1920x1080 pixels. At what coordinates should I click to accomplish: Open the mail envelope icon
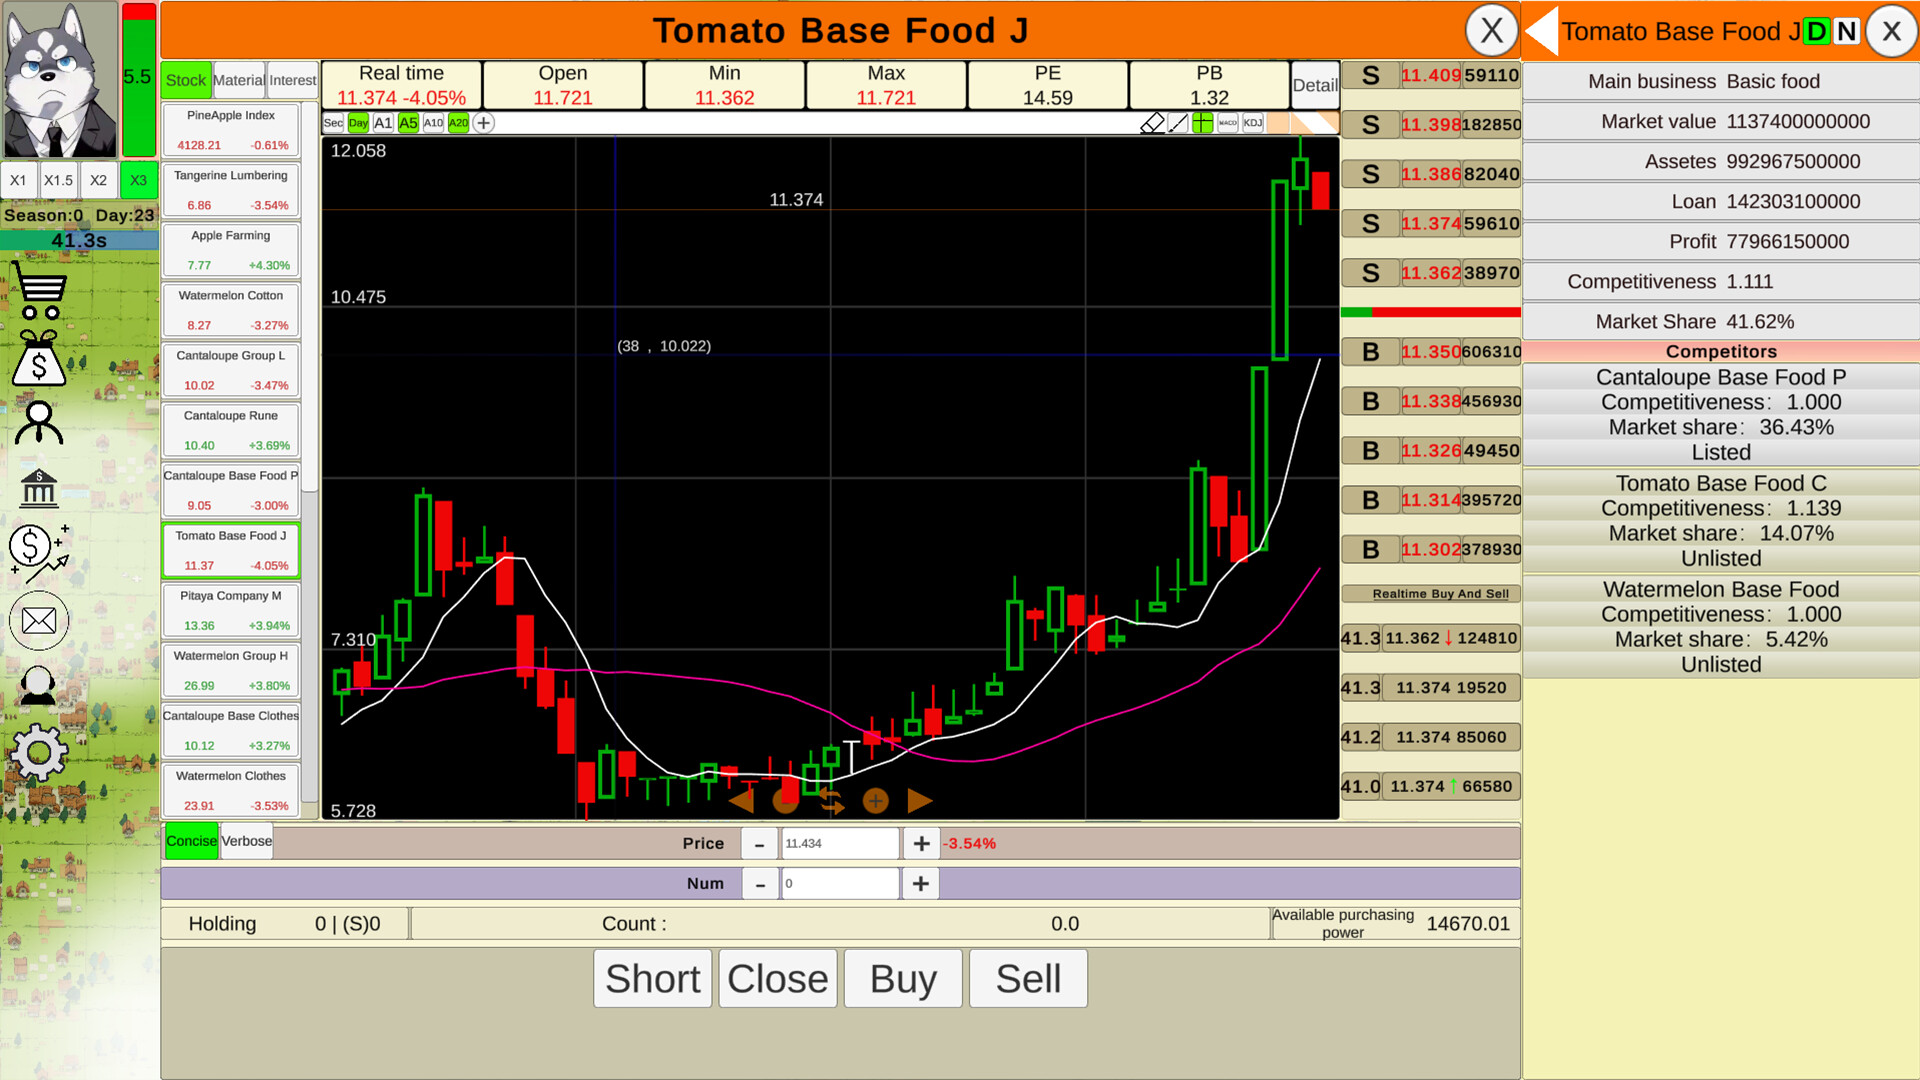click(38, 620)
